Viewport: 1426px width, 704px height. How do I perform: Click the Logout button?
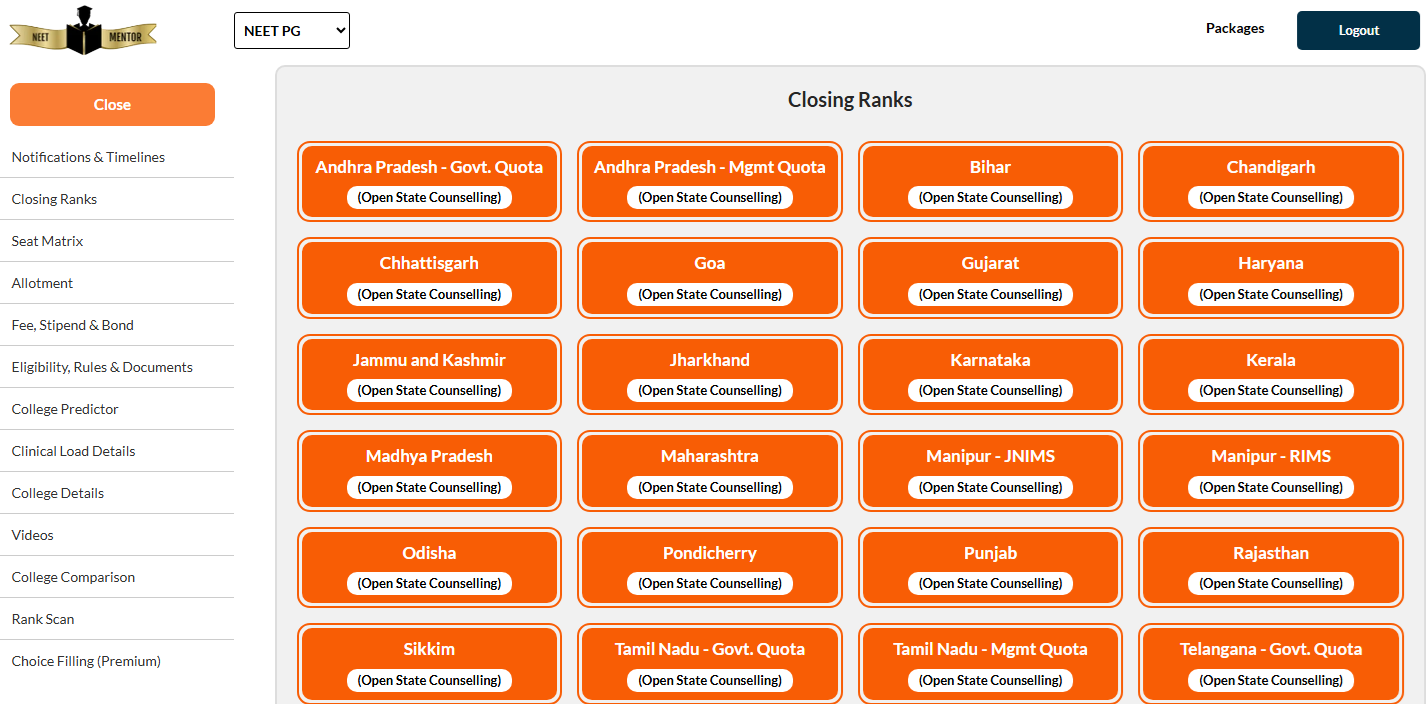tap(1358, 30)
